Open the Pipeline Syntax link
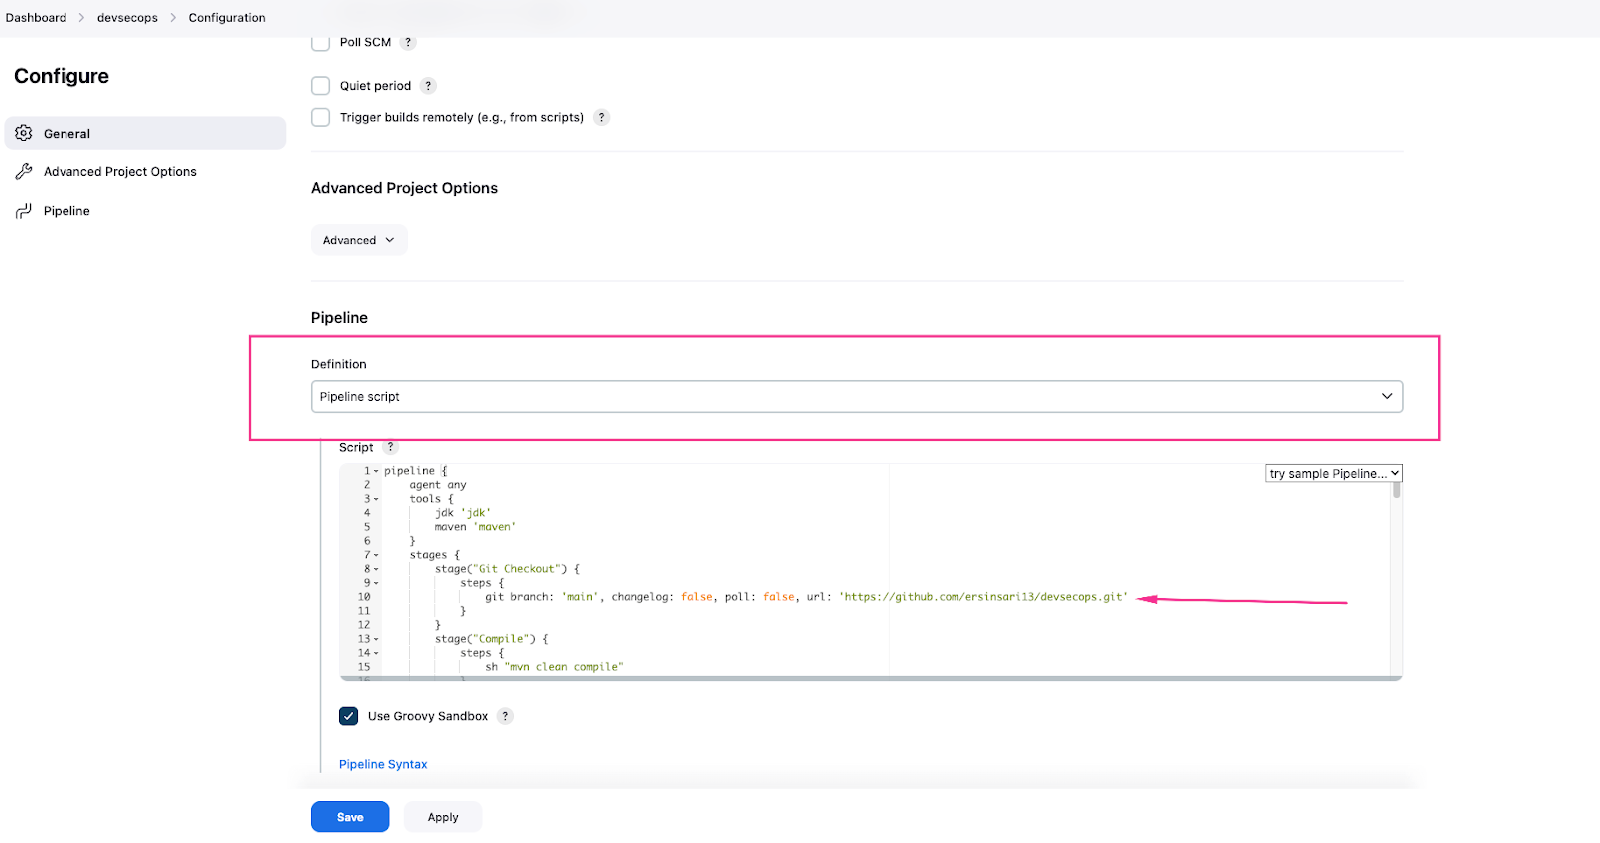 [x=383, y=764]
